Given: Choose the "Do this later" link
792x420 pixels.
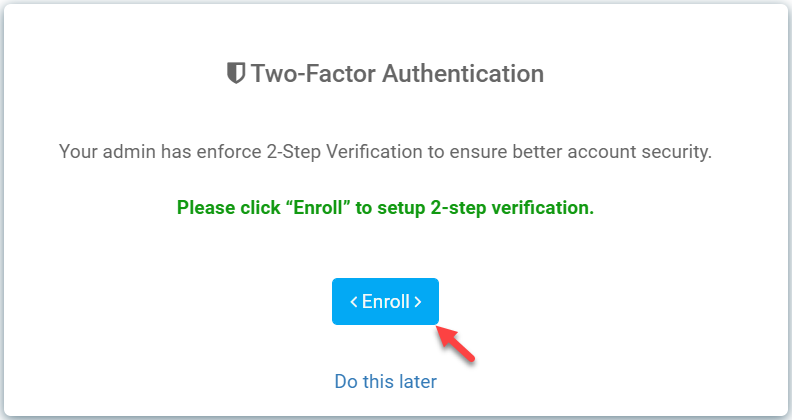Looking at the screenshot, I should point(385,381).
